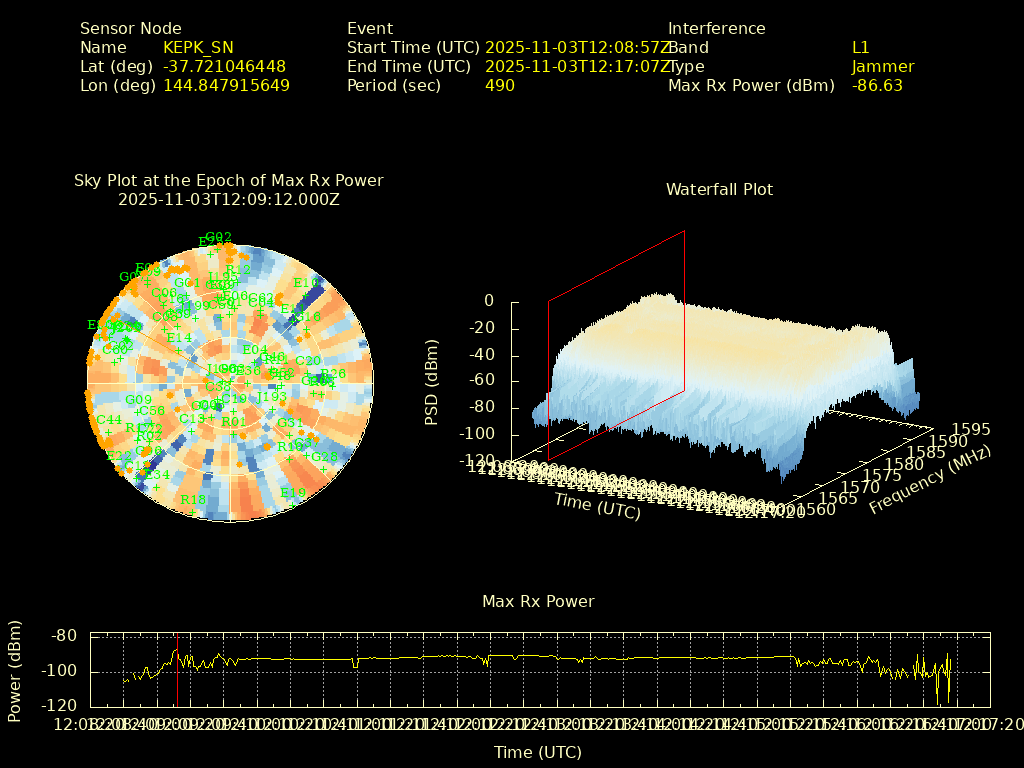Viewport: 1024px width, 768px height.
Task: Select satellite C44 on the sky plot
Action: 108,420
